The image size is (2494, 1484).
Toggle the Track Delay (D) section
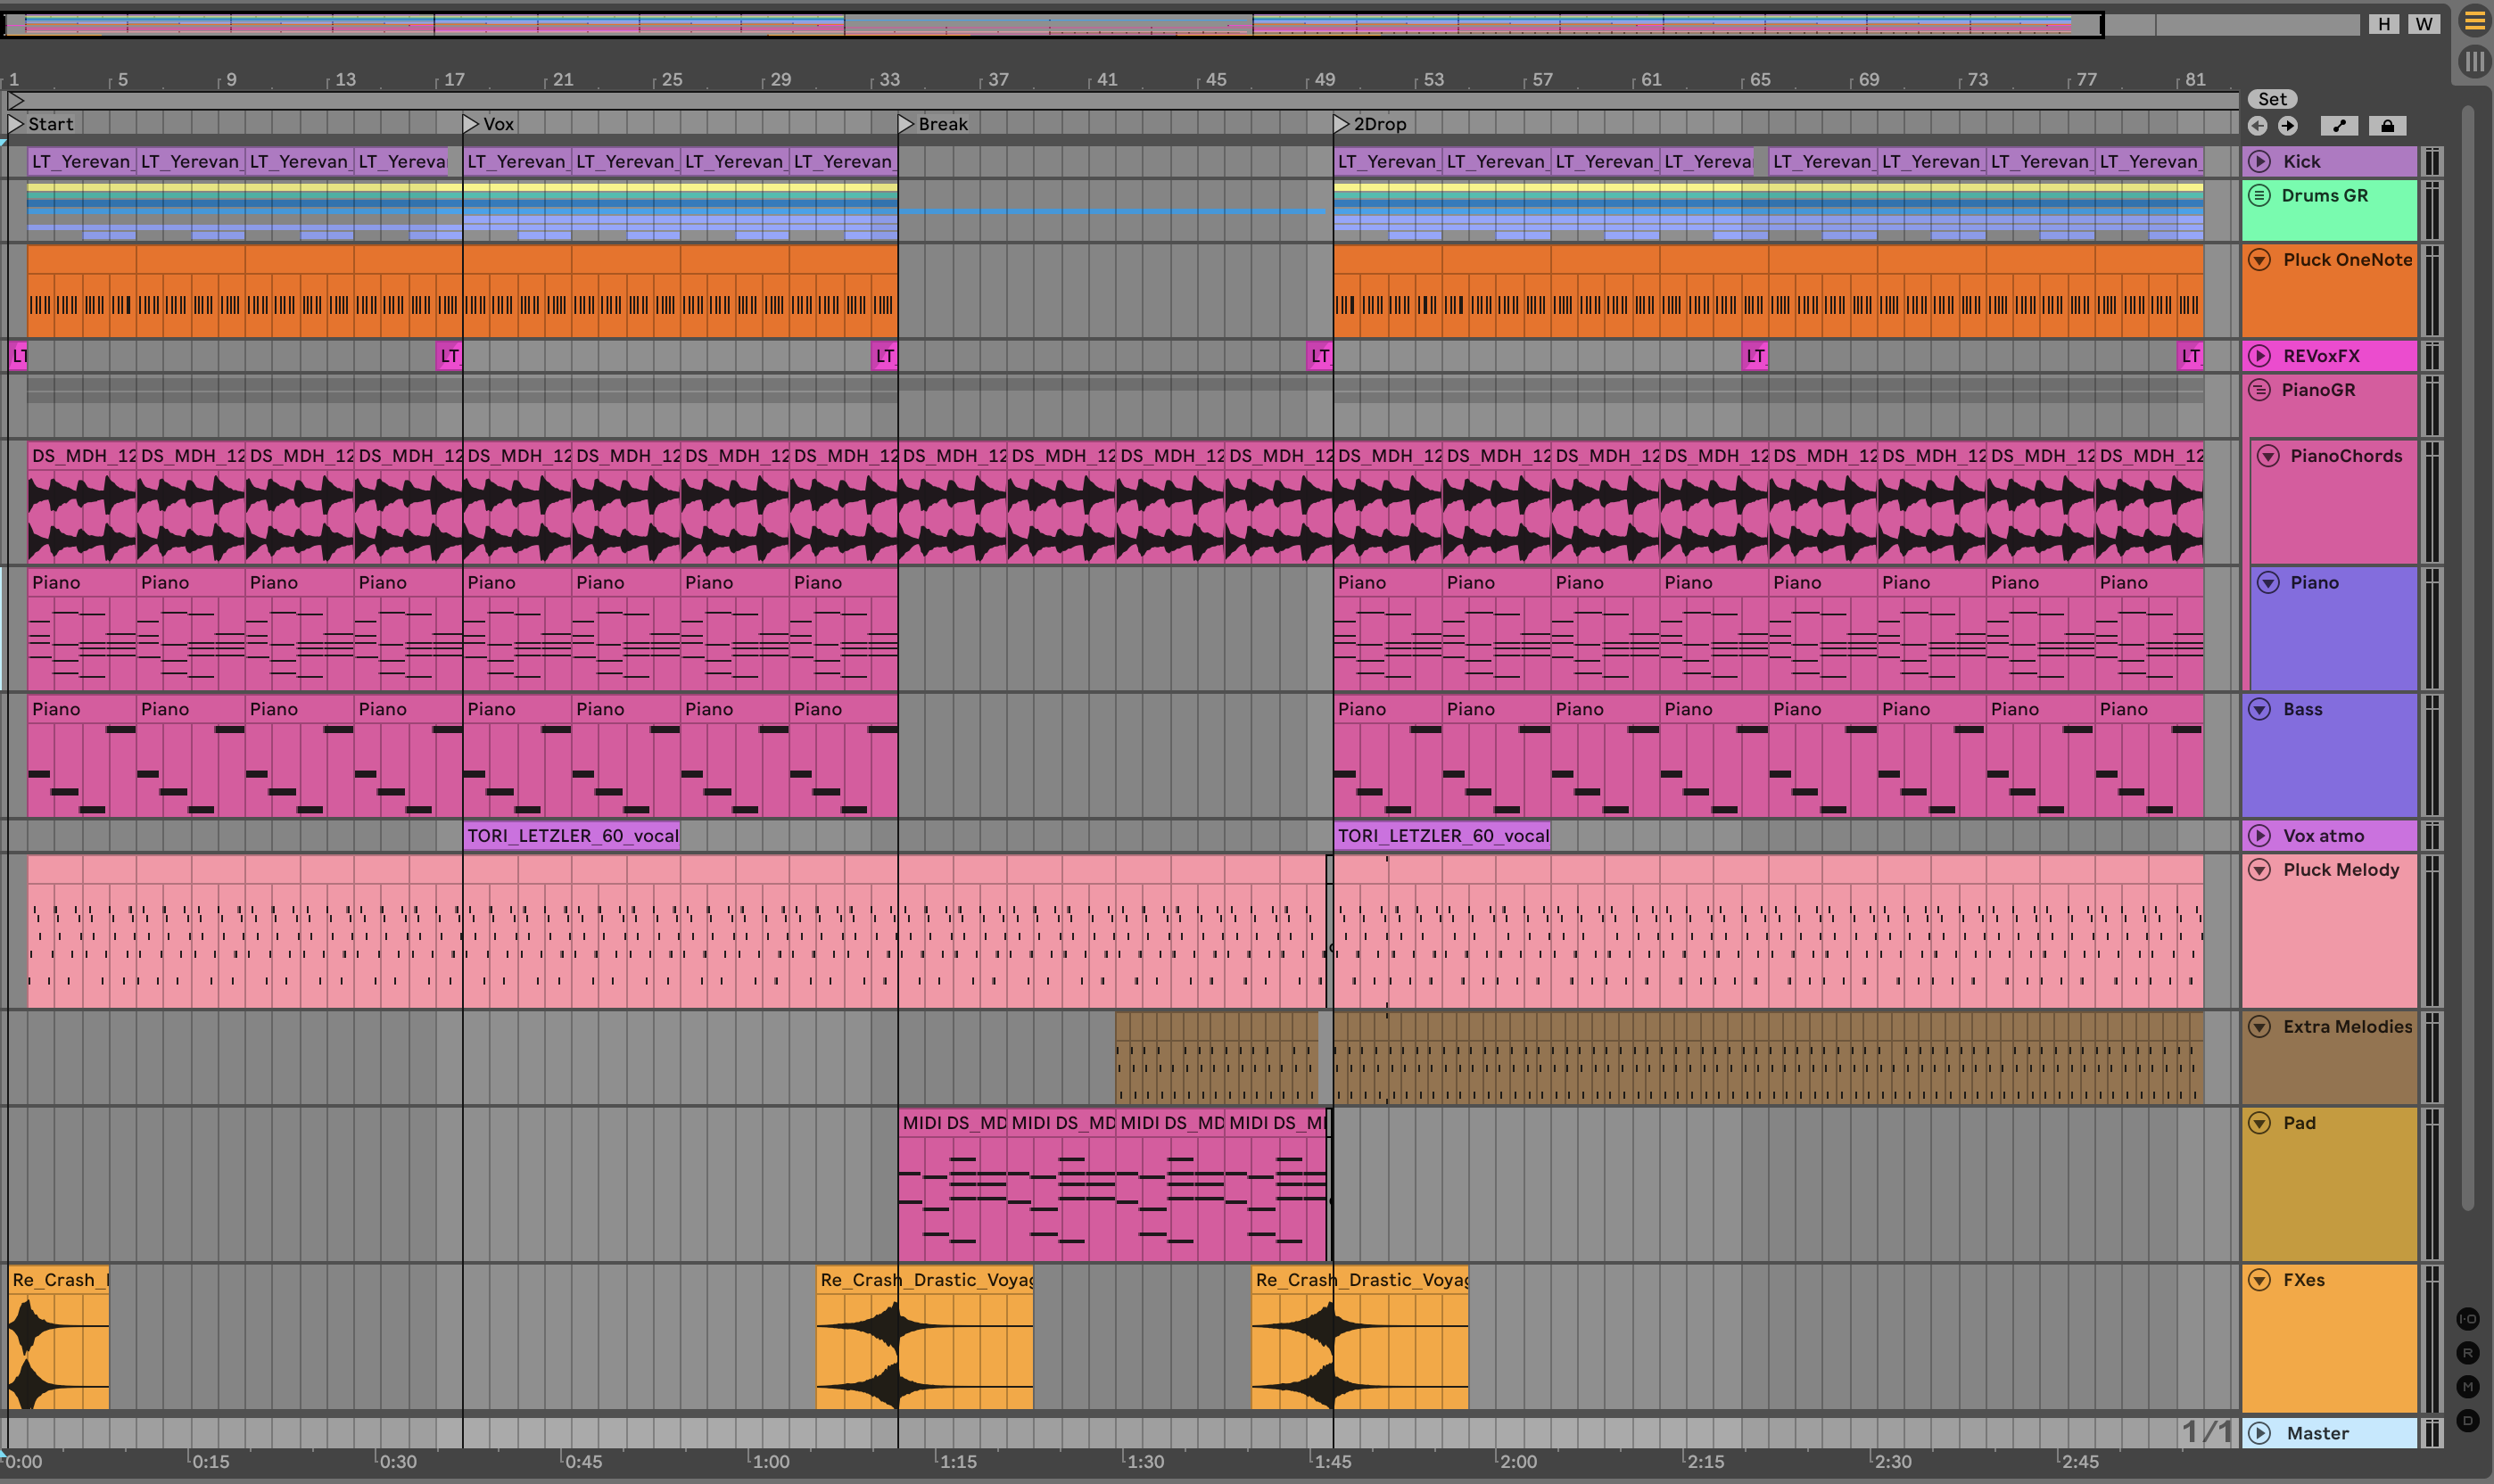pos(2468,1420)
